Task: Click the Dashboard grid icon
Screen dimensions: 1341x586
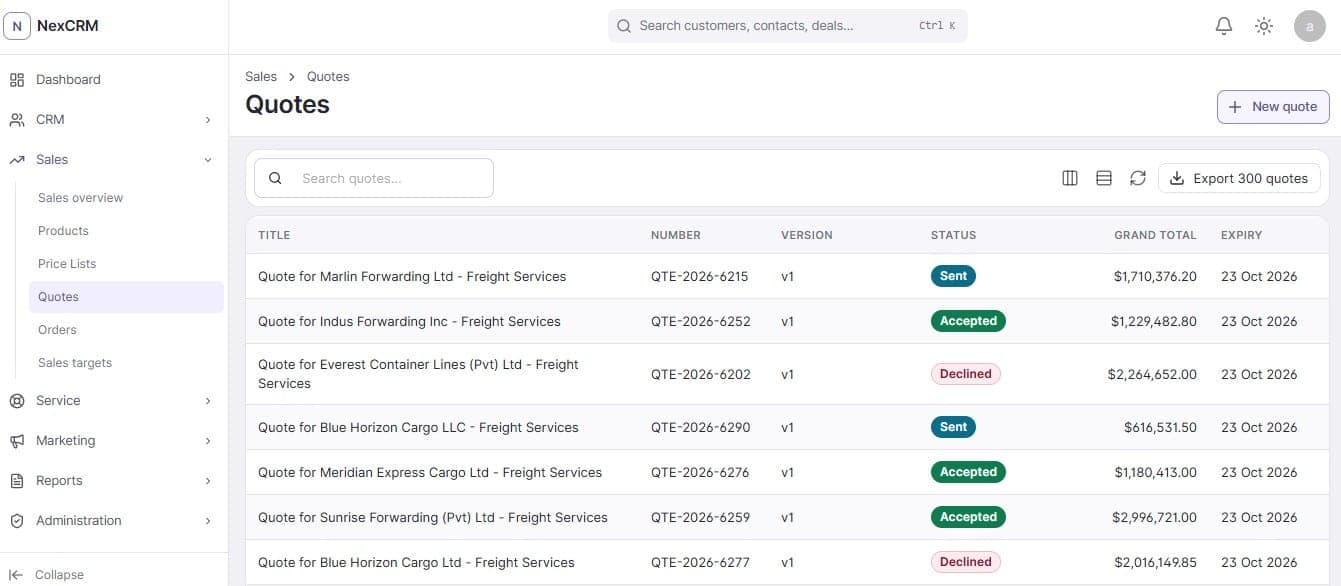Action: coord(17,80)
